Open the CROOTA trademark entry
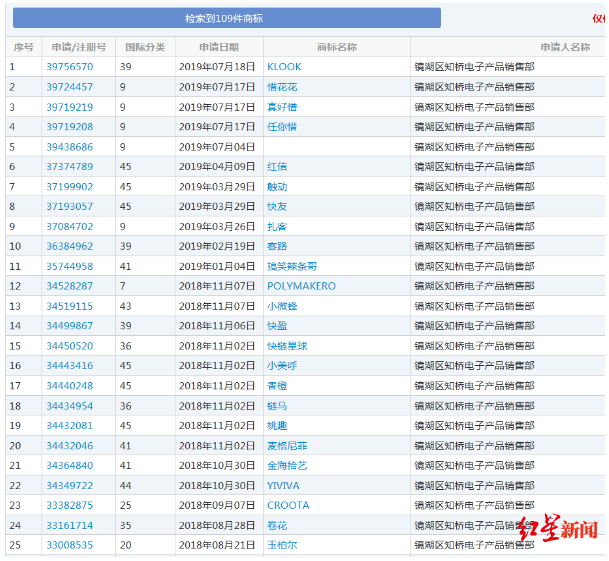 click(288, 505)
